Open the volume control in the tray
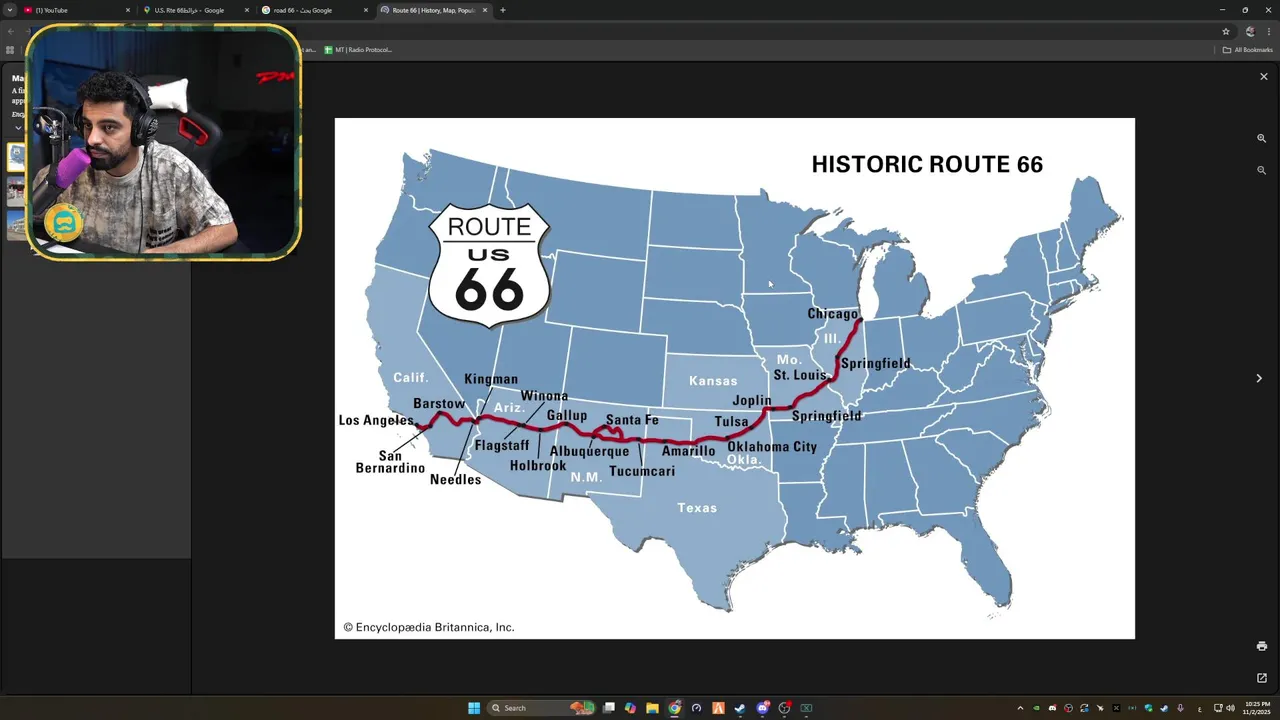 point(1230,708)
